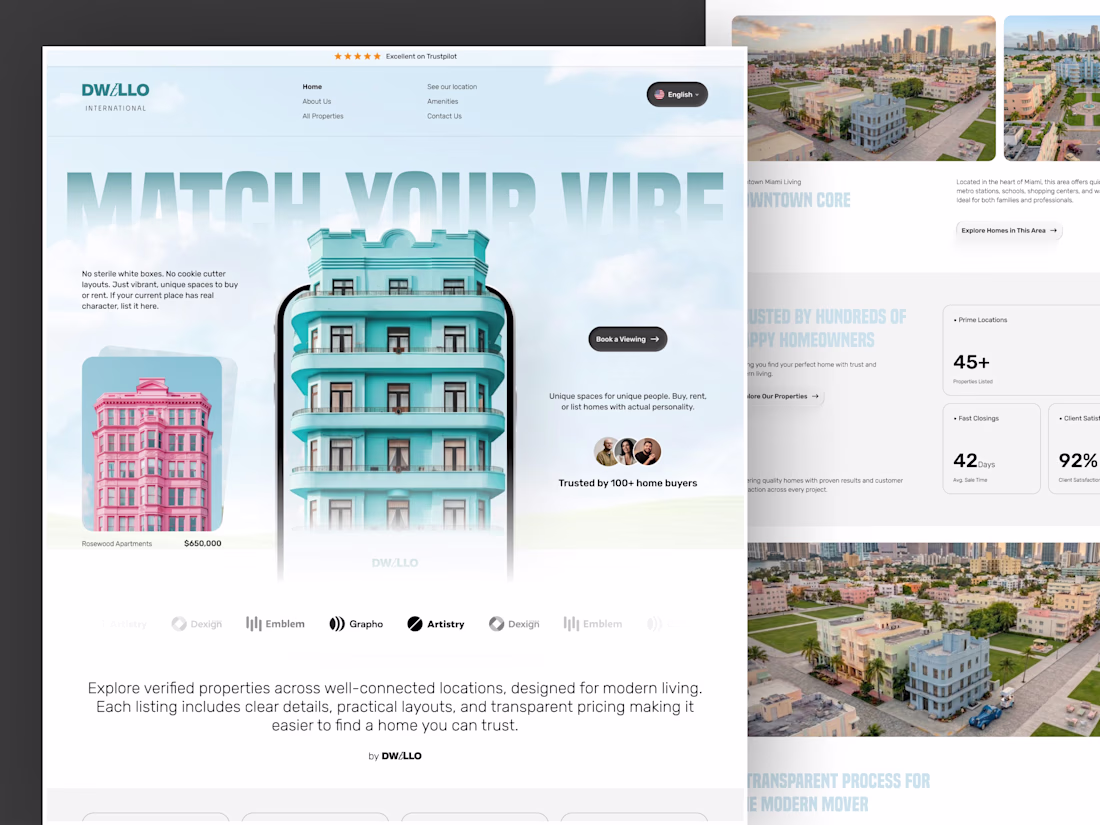Click the Trustpilot five-star rating

tap(357, 56)
